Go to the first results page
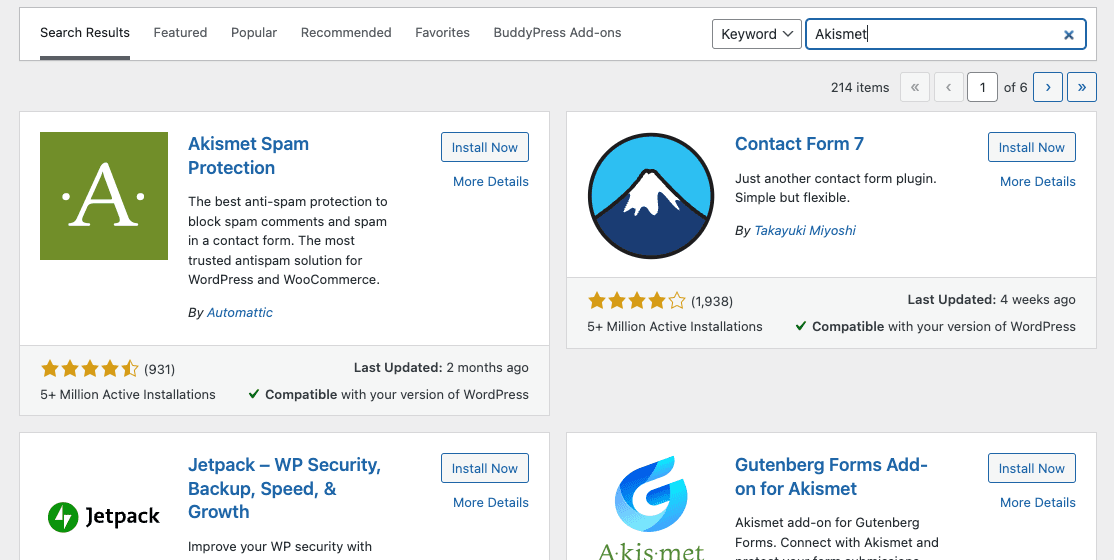 (x=915, y=87)
